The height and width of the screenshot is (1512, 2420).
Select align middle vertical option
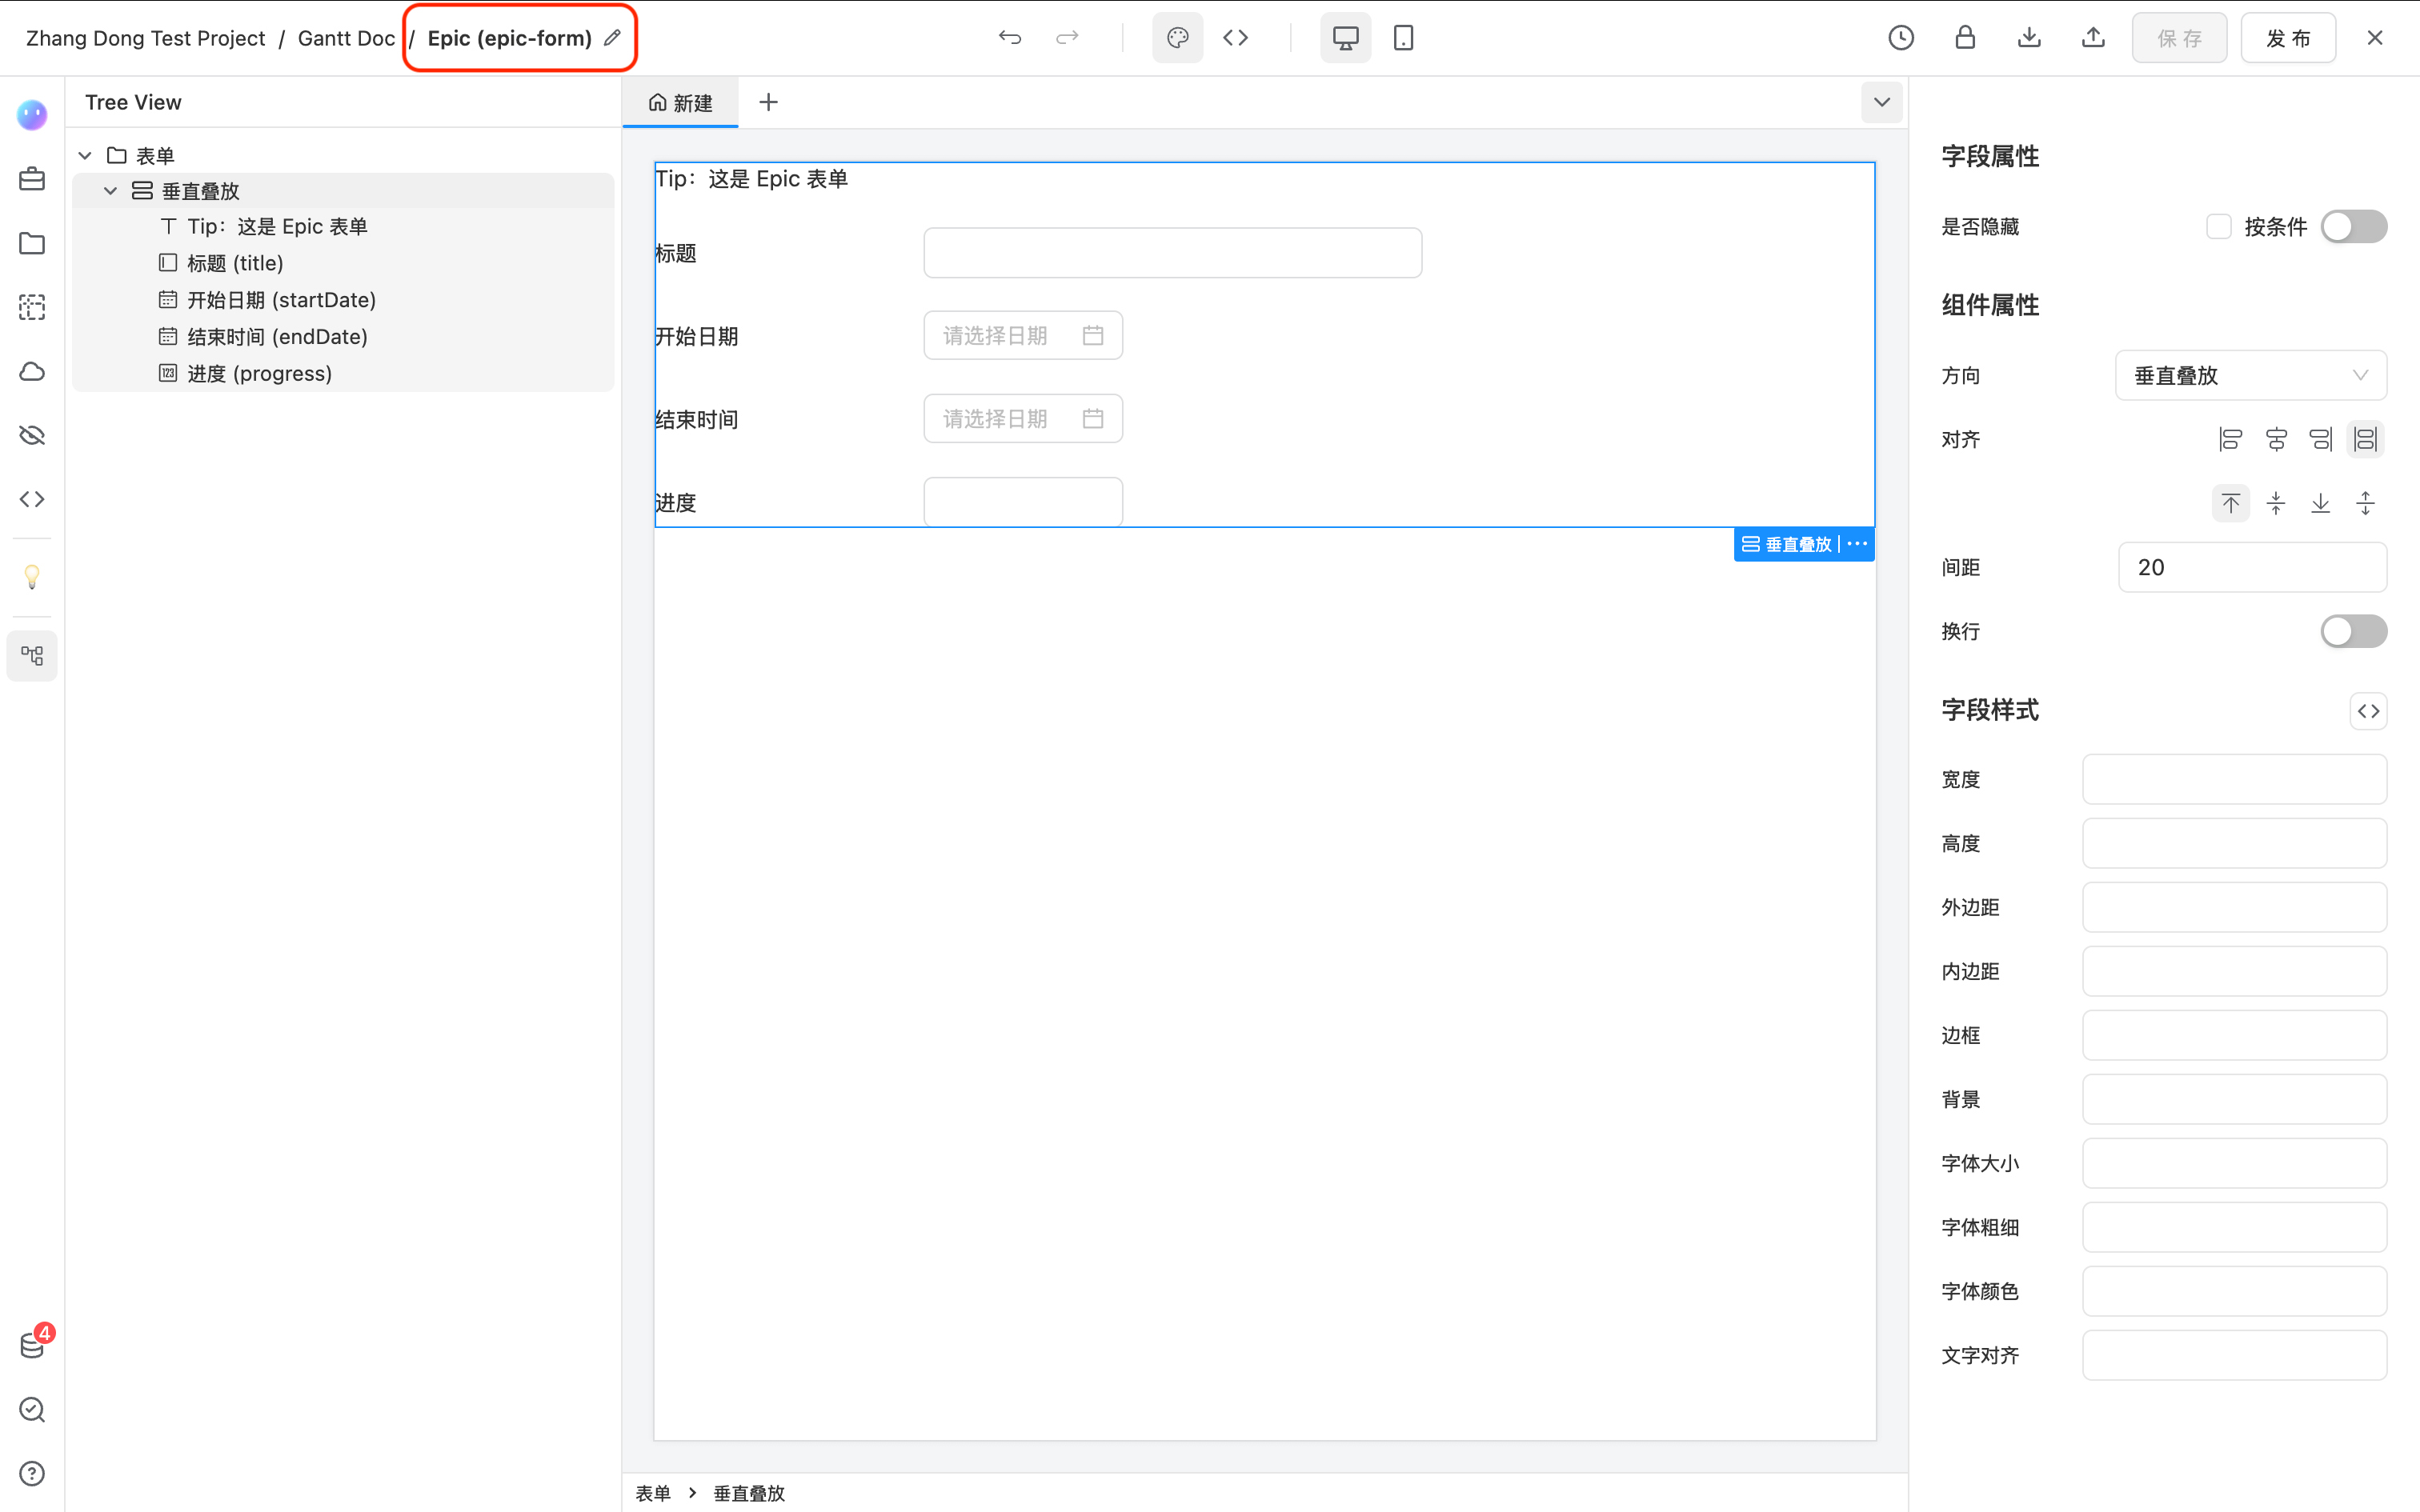2276,503
